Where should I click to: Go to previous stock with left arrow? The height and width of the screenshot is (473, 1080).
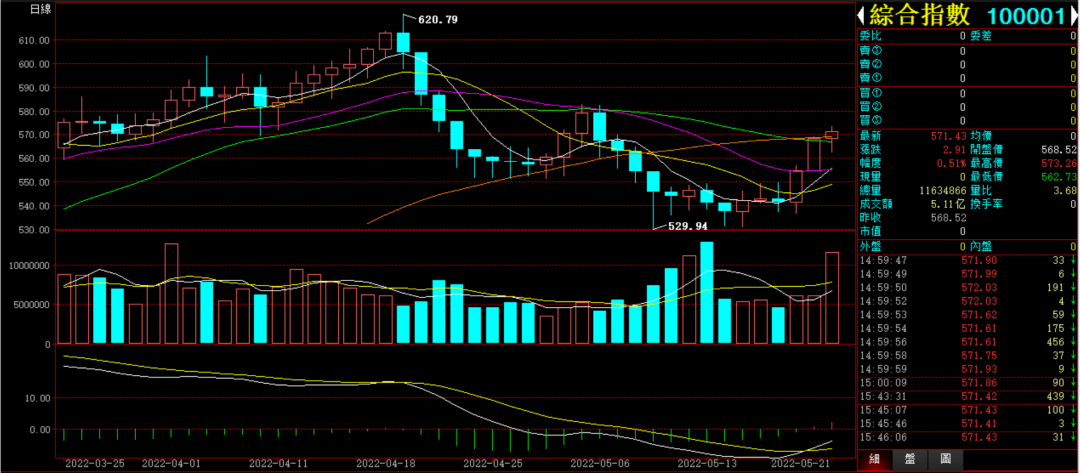coord(860,15)
